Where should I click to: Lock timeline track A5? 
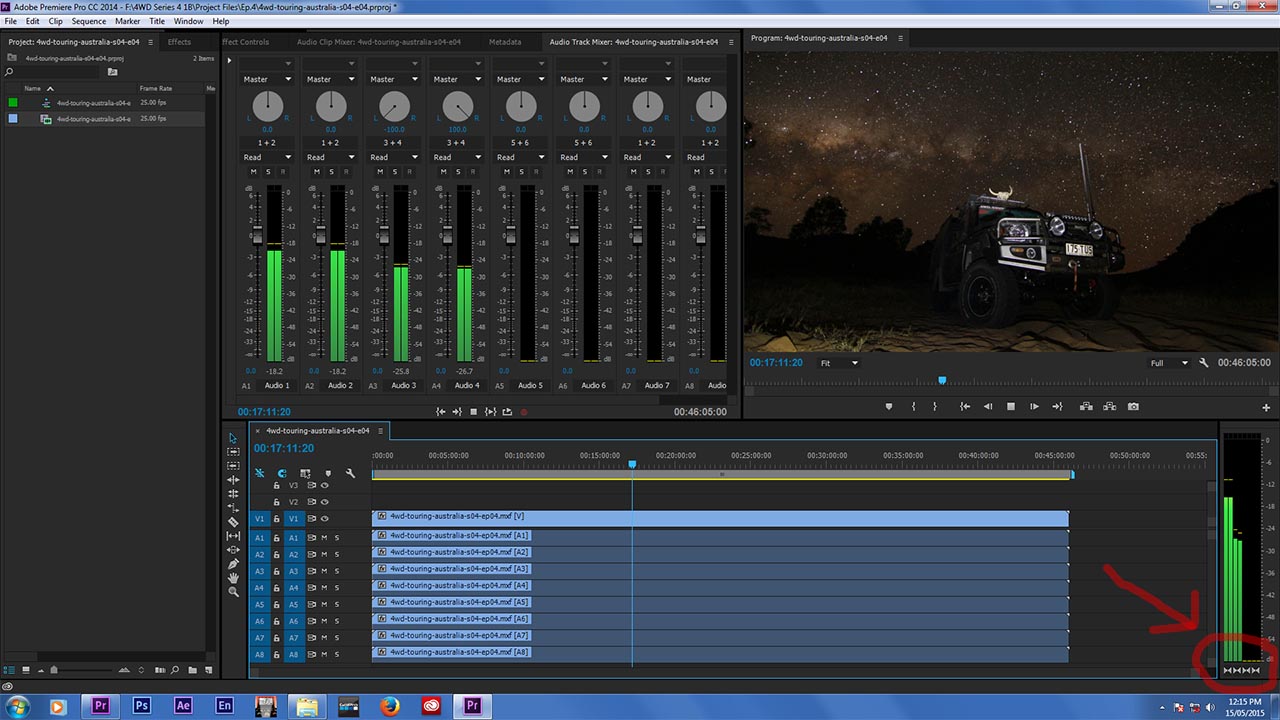(x=276, y=605)
